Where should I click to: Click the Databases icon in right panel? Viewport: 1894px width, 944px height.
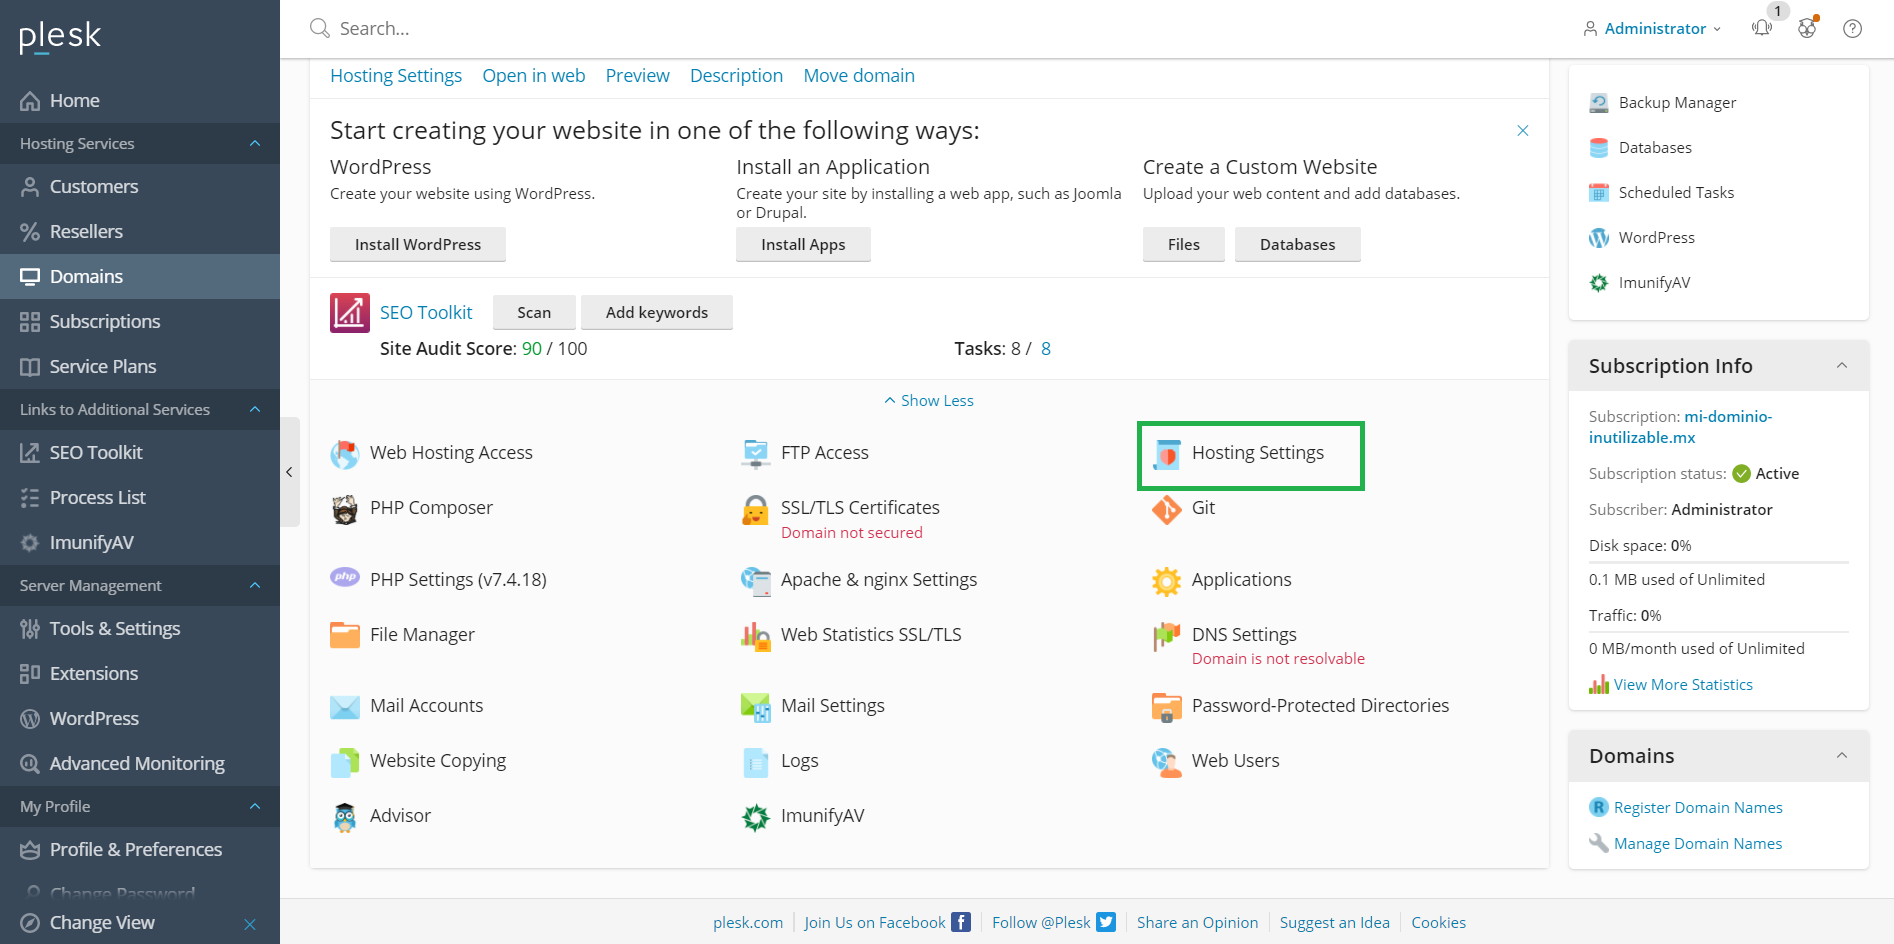(1599, 148)
